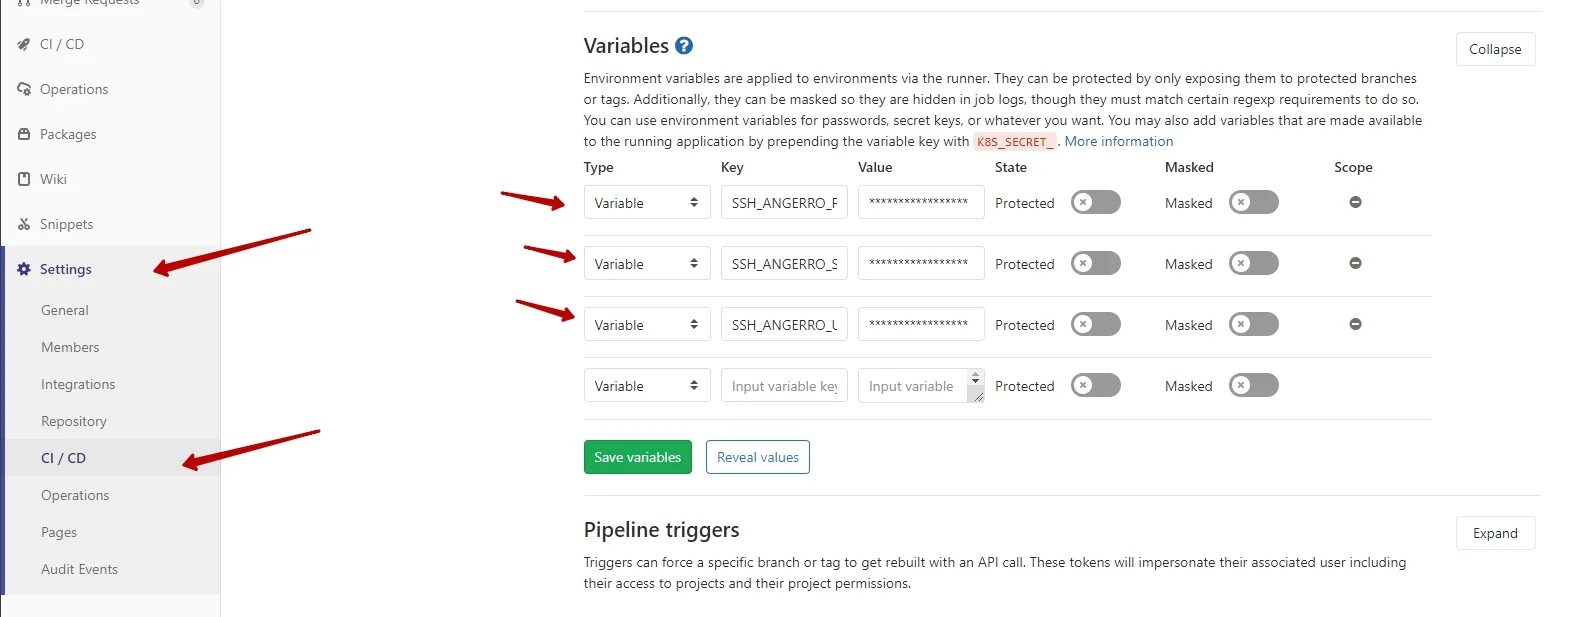Click the Reveal values button
Screen dimensions: 1590x617
tap(757, 457)
